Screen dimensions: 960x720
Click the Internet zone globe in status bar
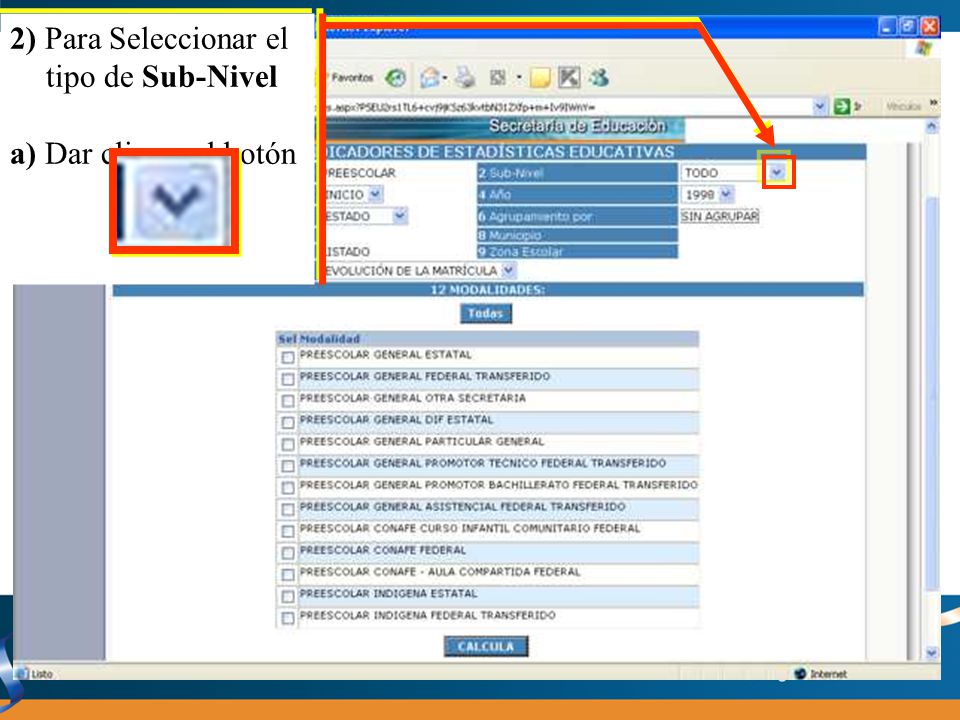[800, 673]
